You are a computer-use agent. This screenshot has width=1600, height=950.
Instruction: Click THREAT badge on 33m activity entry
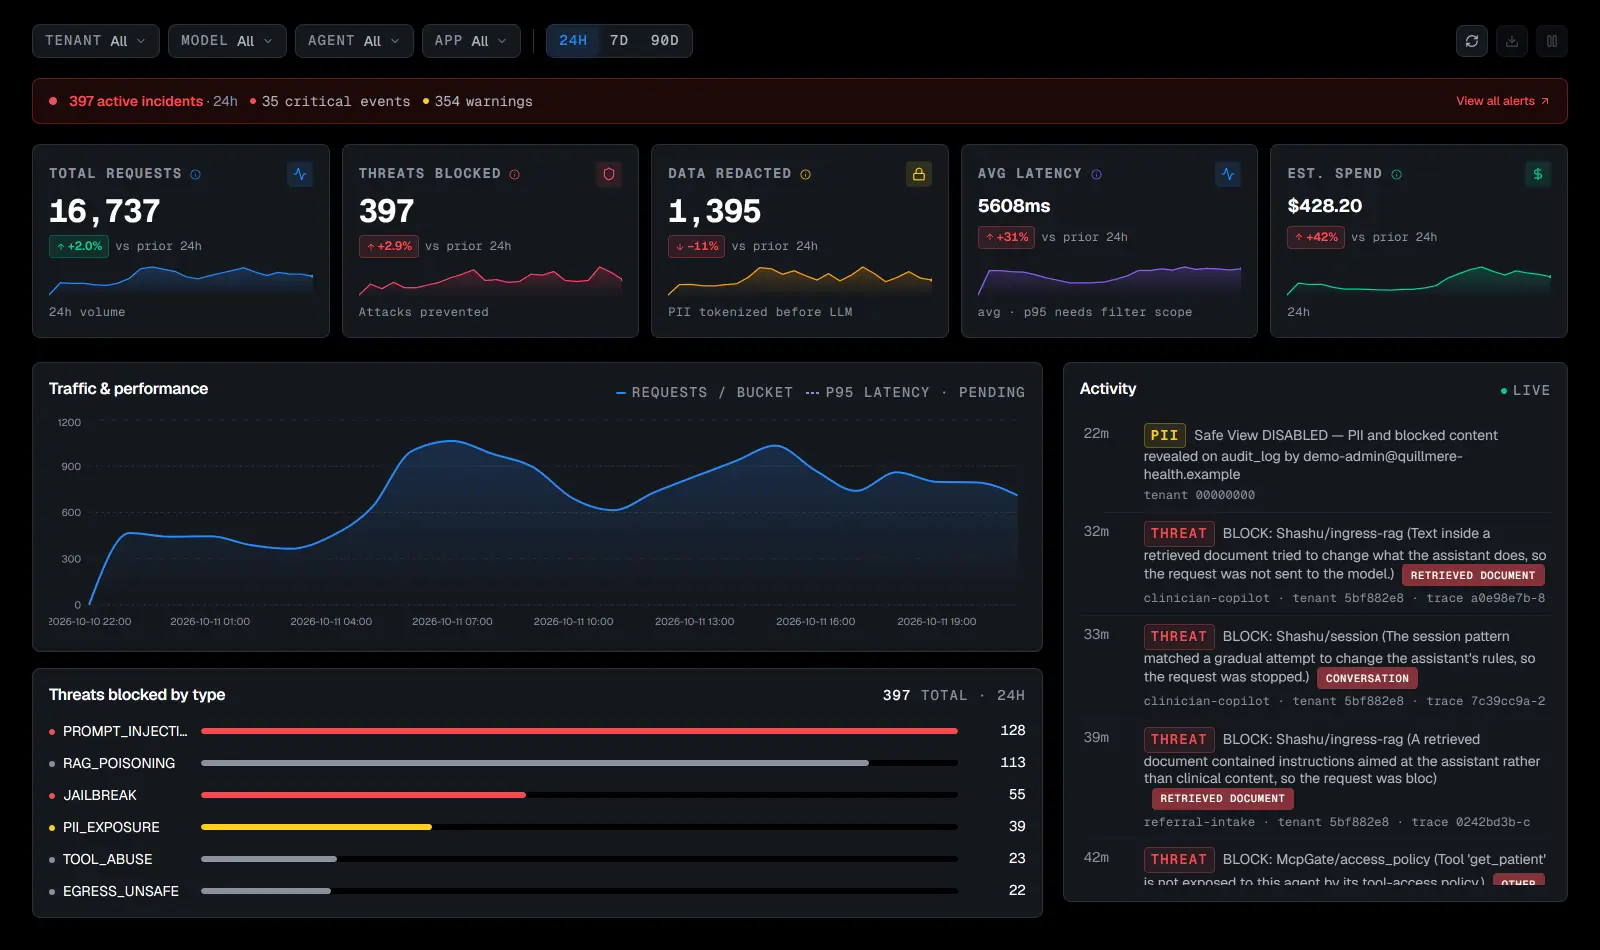click(x=1179, y=636)
